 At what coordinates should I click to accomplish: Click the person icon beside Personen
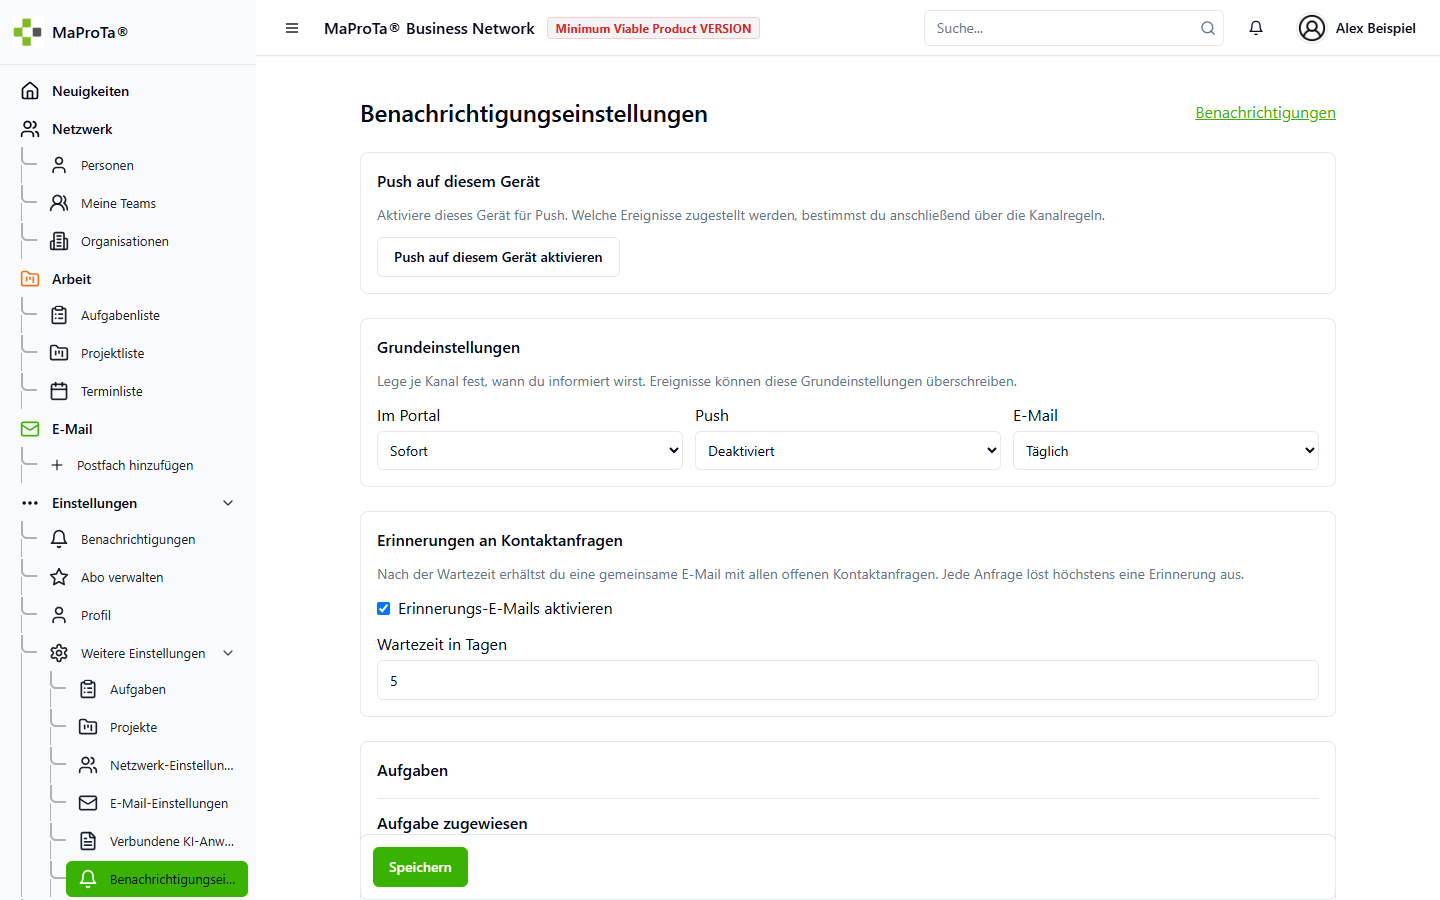59,165
